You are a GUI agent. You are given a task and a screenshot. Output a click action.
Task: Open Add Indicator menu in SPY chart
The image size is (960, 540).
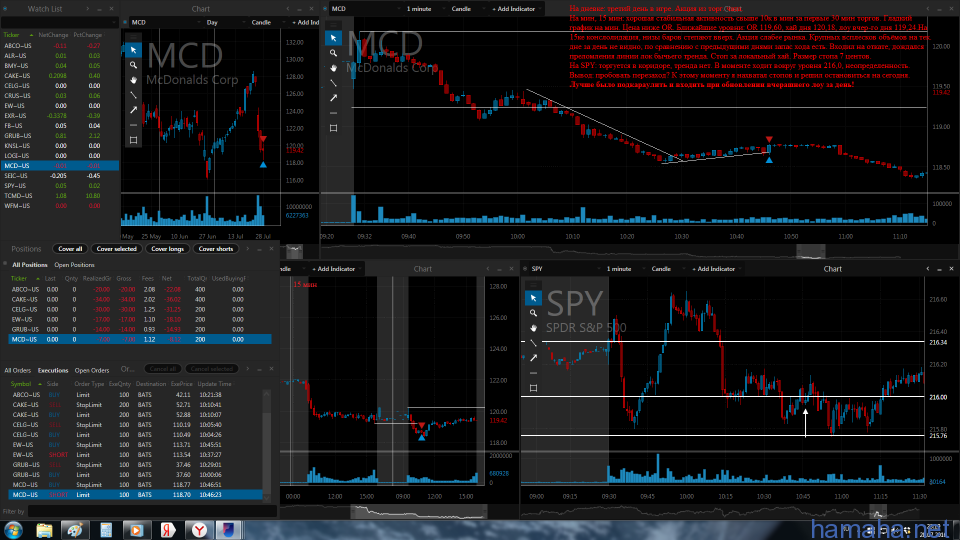tap(714, 269)
